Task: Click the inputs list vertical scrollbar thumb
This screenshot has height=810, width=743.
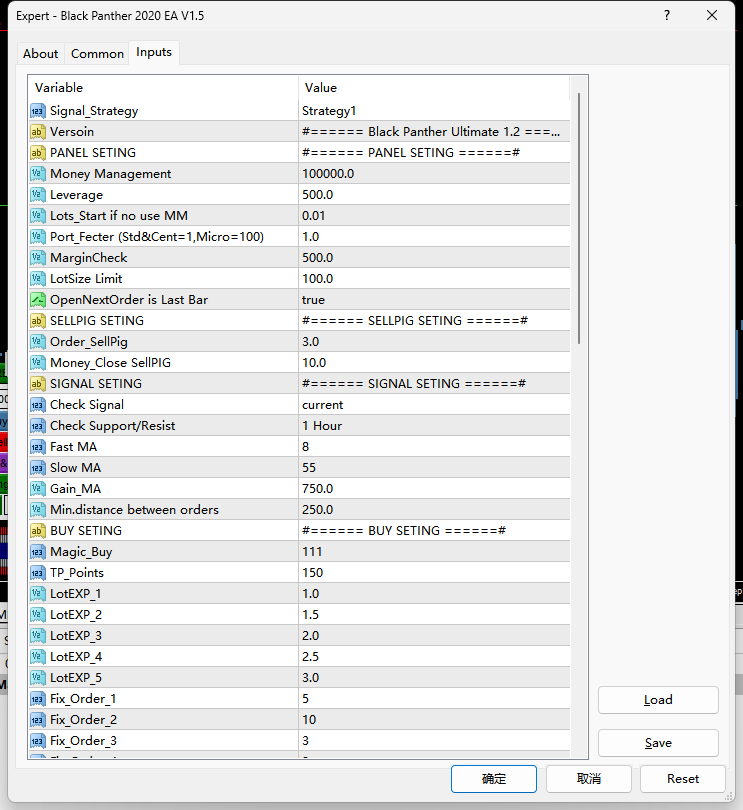Action: coord(579,219)
